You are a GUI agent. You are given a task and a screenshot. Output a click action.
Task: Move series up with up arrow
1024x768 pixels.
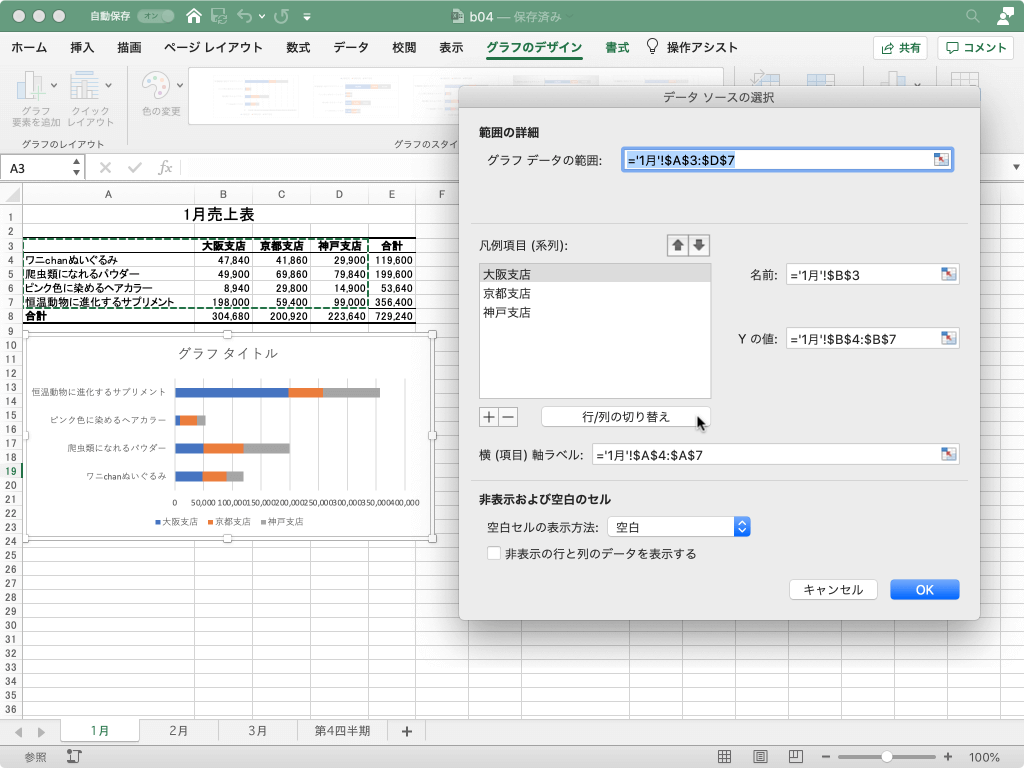(x=677, y=246)
